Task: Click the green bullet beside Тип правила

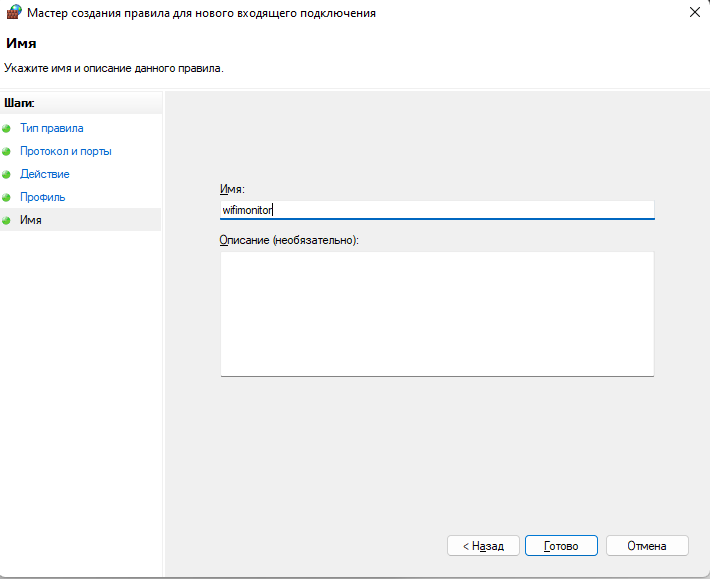Action: pyautogui.click(x=6, y=129)
